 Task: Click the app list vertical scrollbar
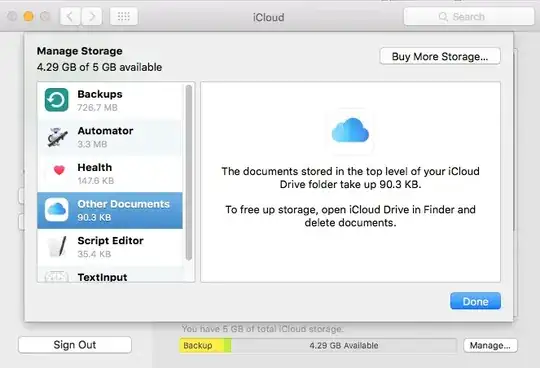(188, 172)
